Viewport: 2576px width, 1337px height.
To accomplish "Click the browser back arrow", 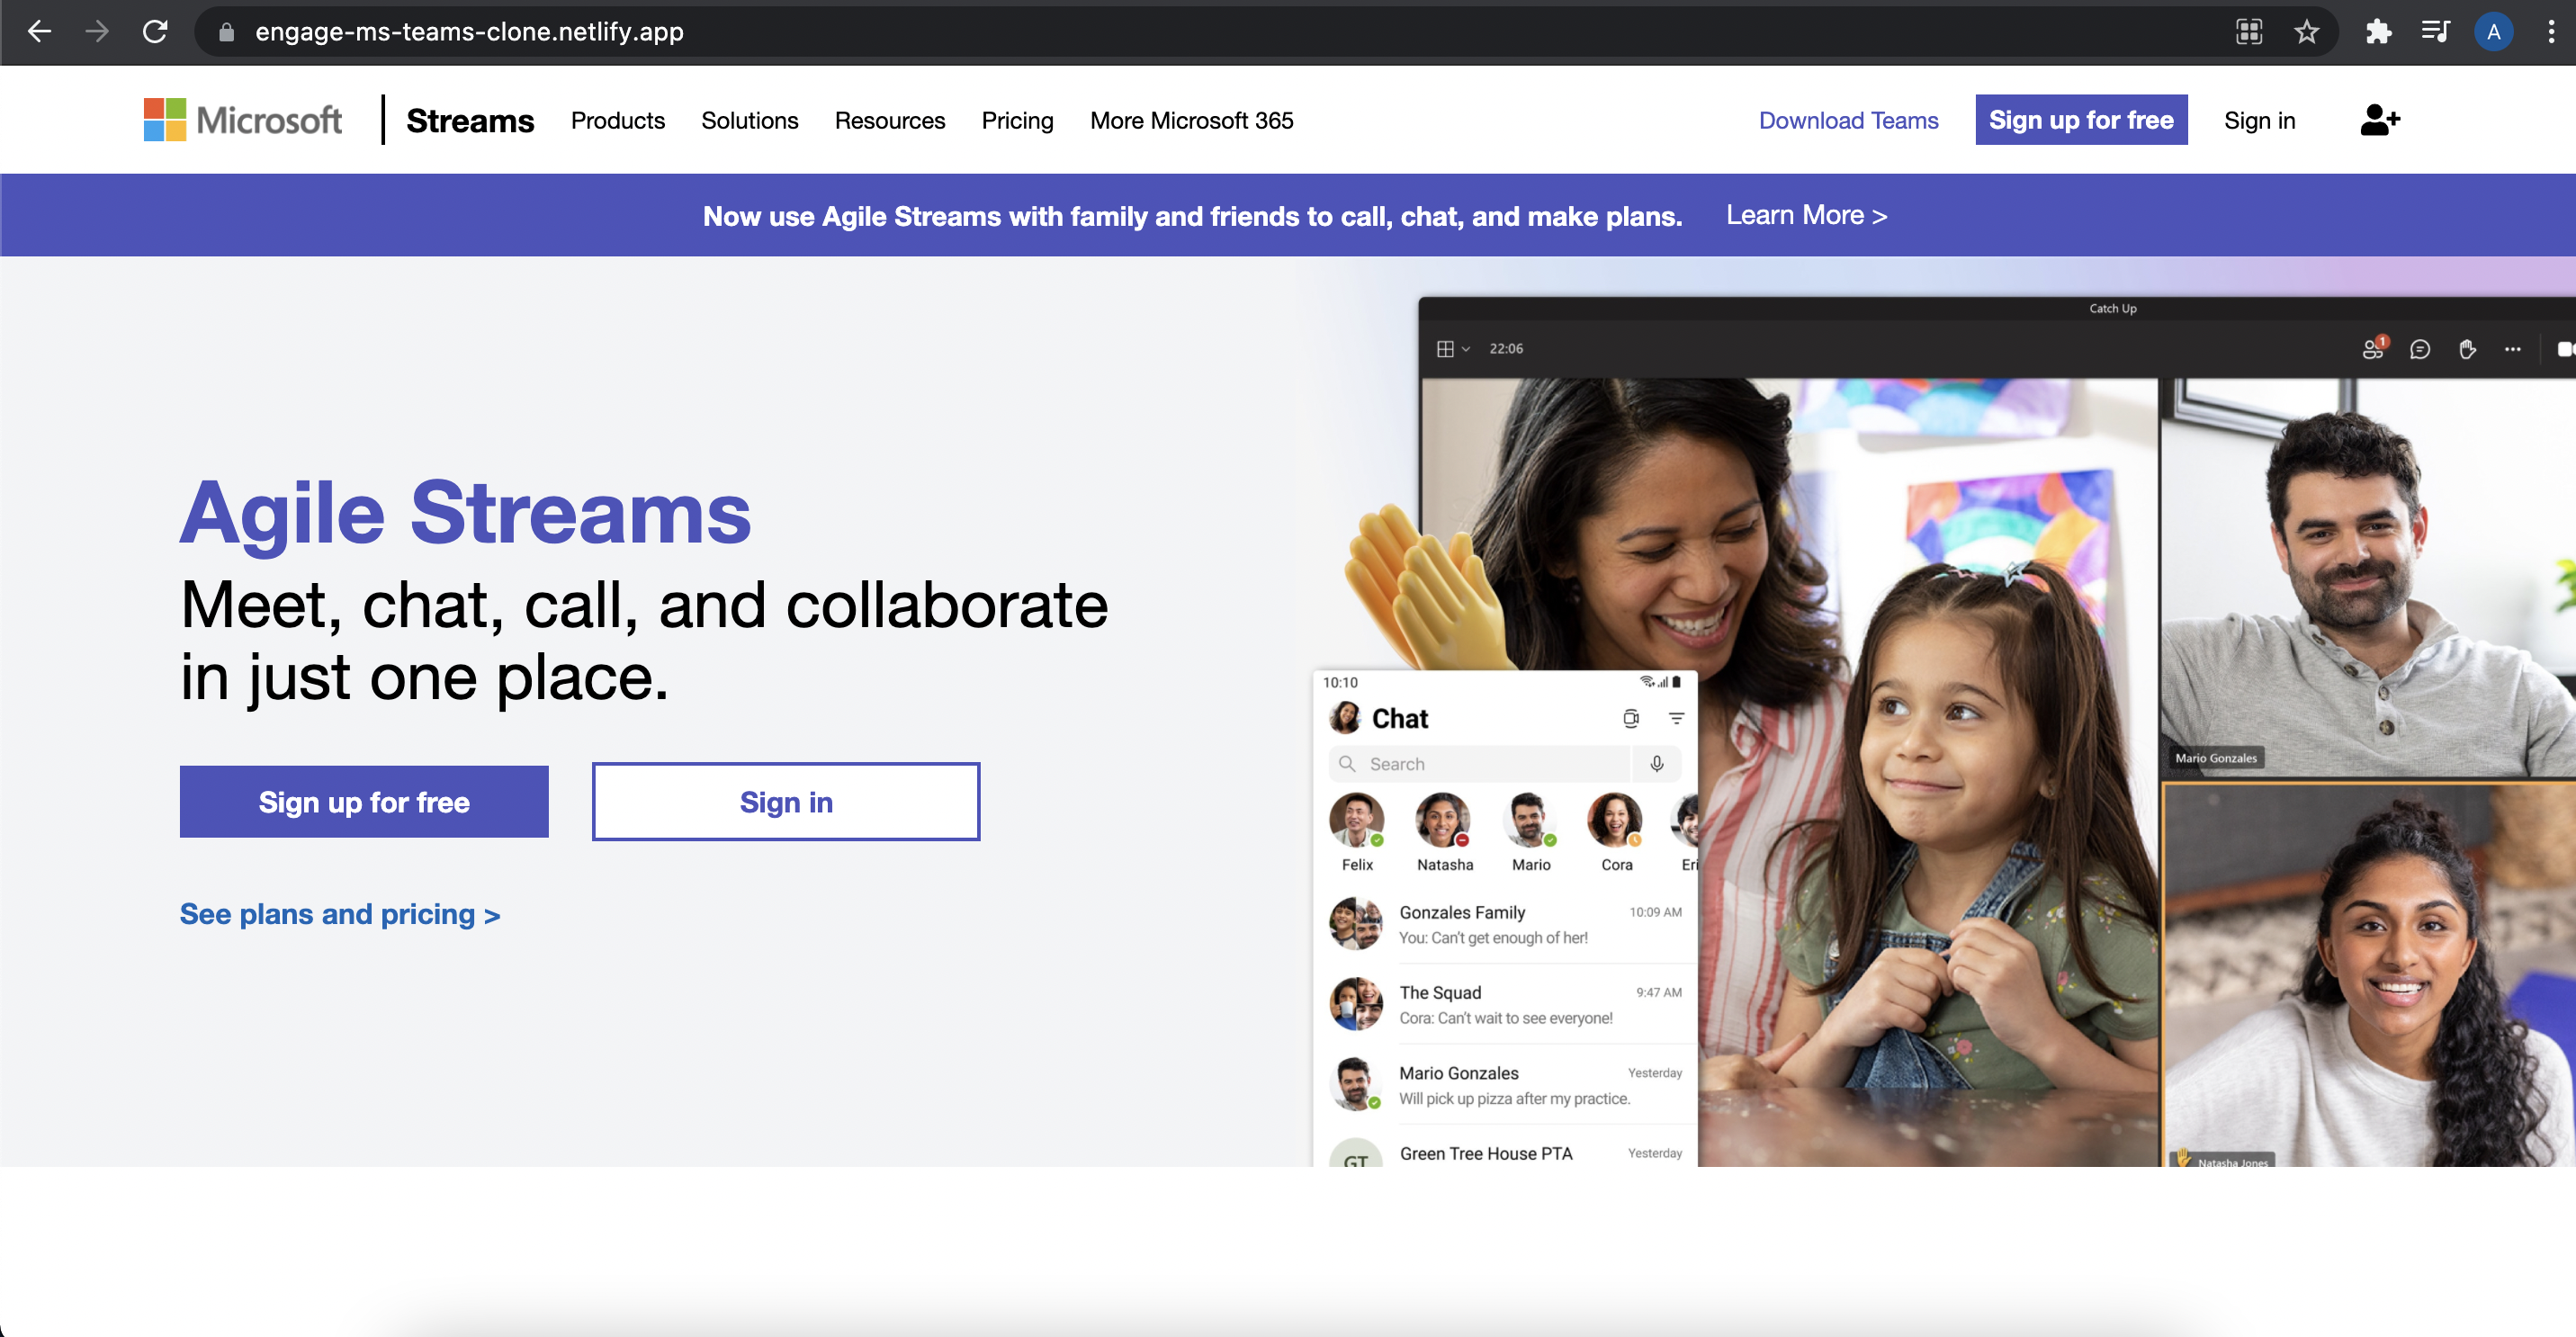I will coord(40,32).
